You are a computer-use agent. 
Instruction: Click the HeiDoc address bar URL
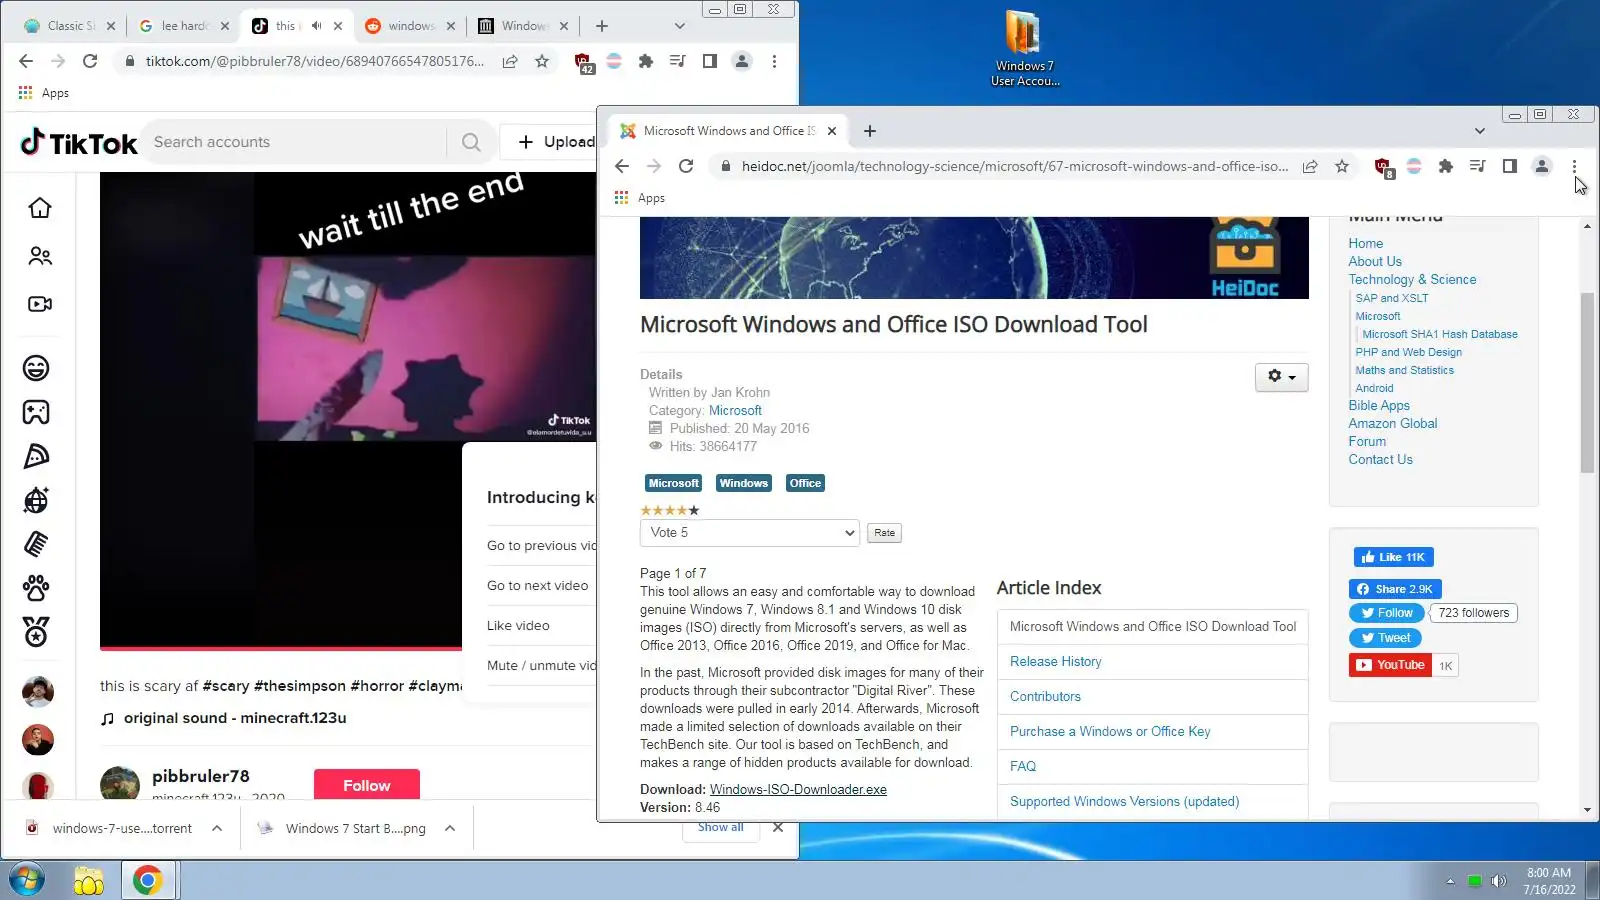click(x=1014, y=166)
